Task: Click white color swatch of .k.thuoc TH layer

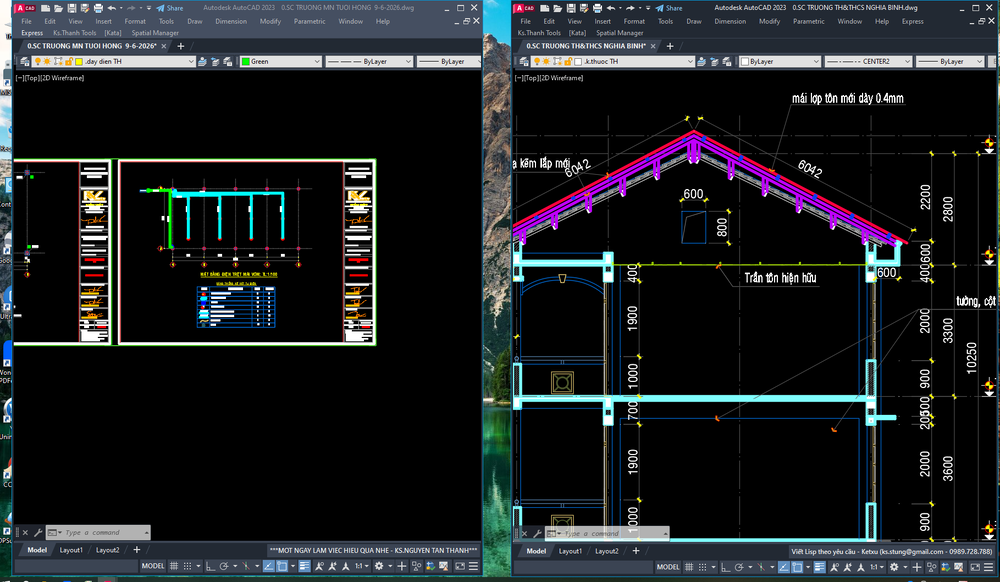Action: (578, 62)
